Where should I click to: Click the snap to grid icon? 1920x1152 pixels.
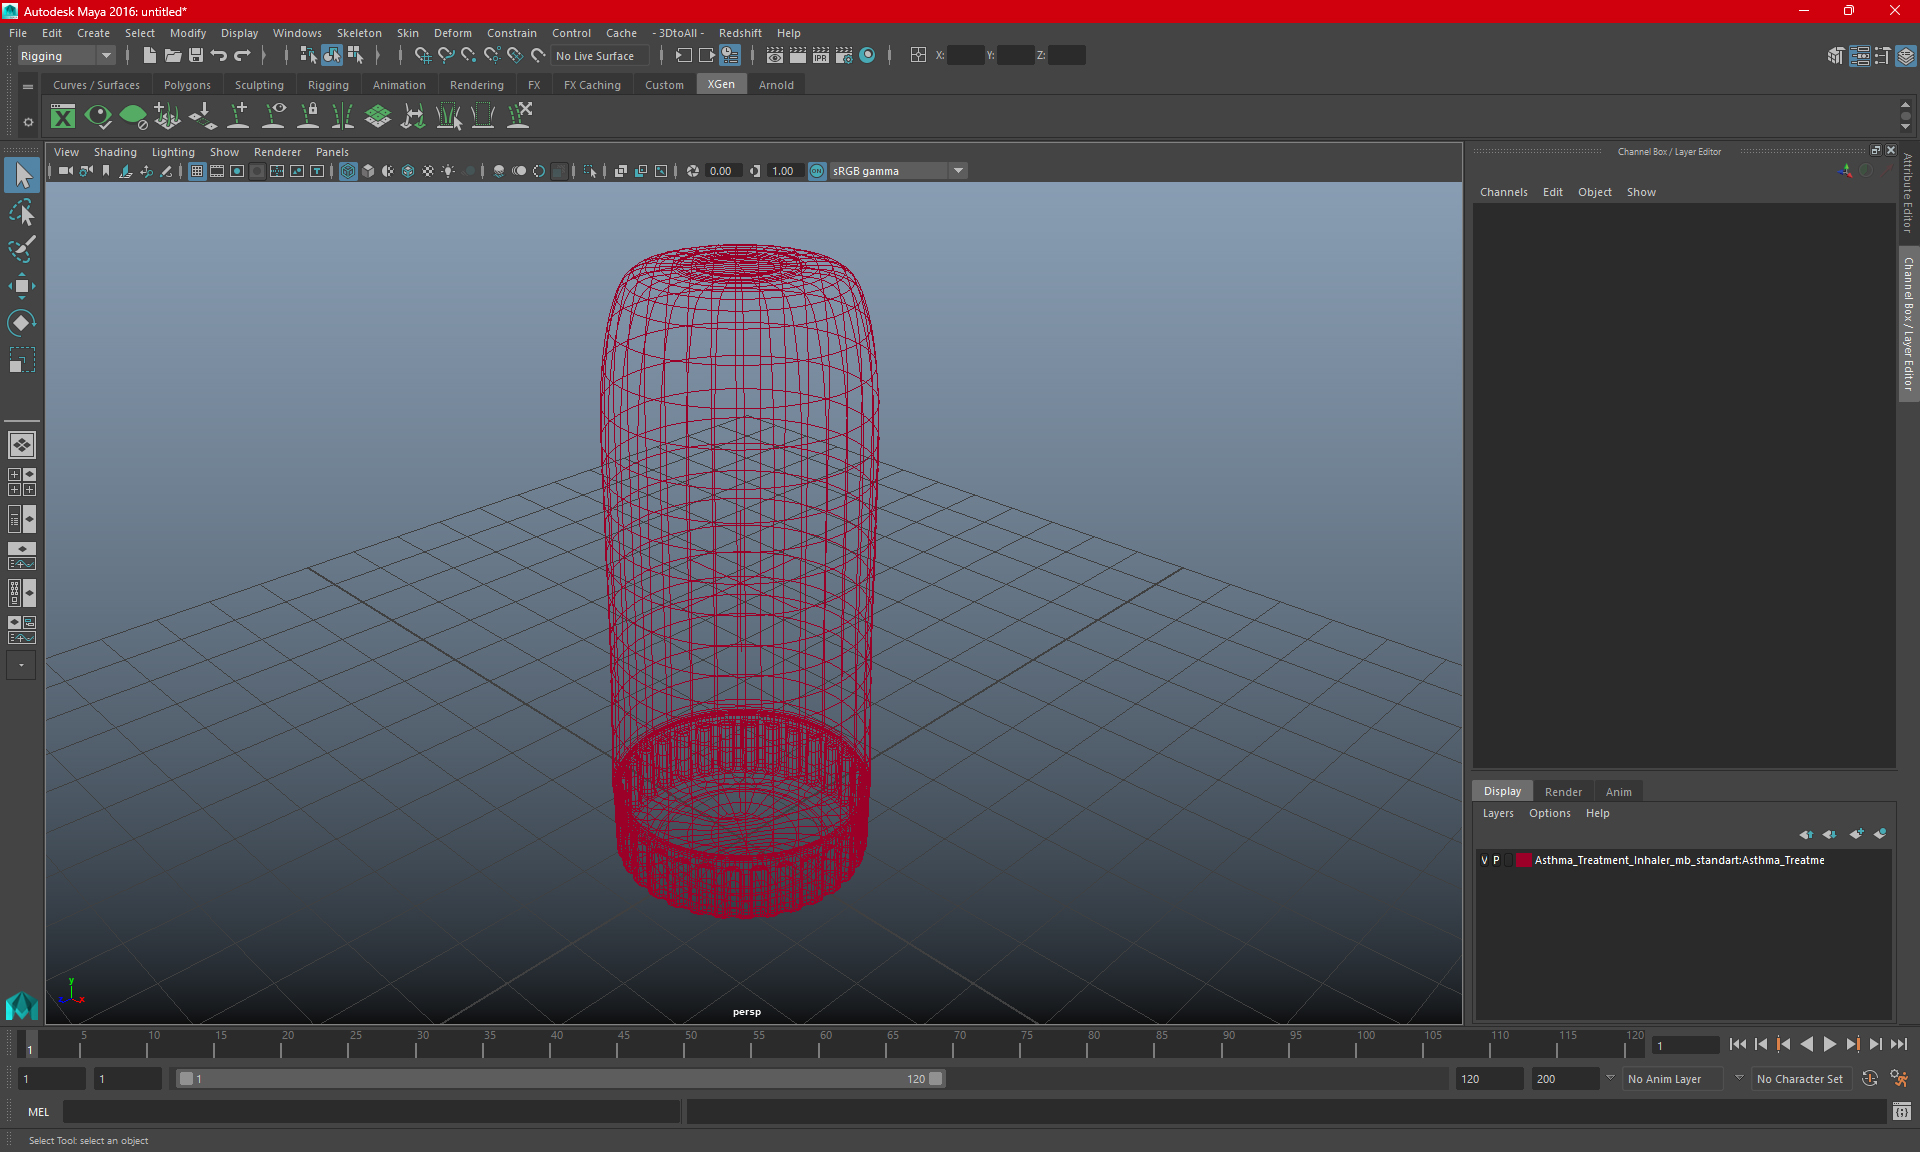tap(424, 56)
